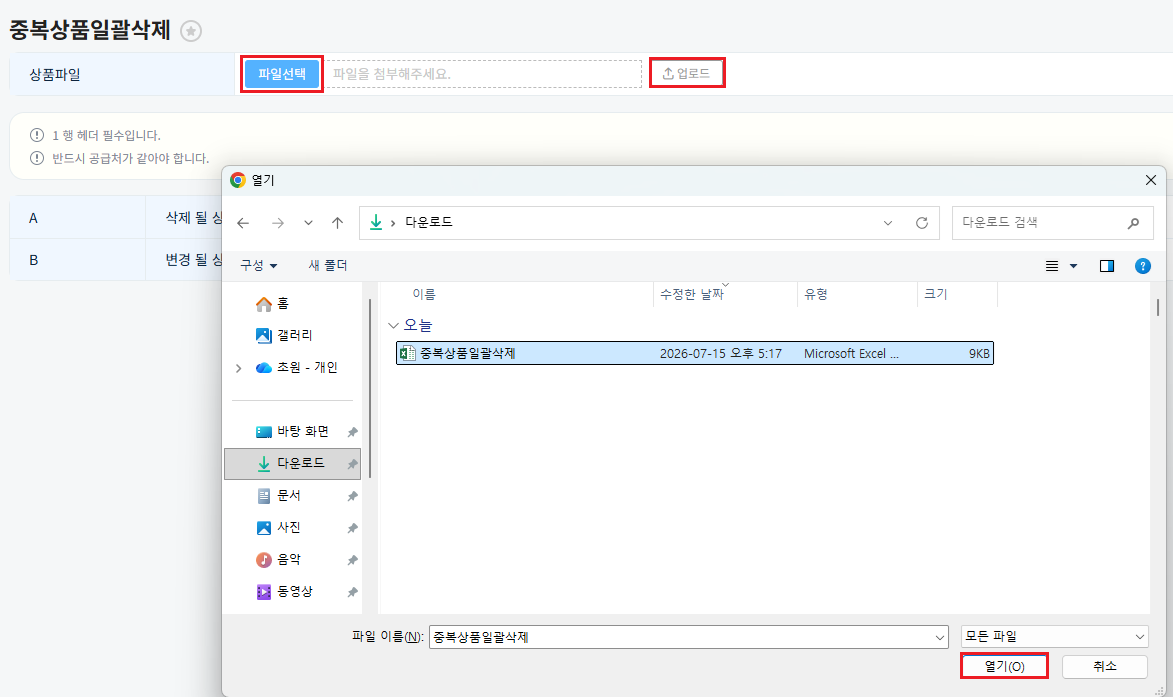Click the forward arrow in the open dialog
This screenshot has height=697, width=1173.
point(278,223)
